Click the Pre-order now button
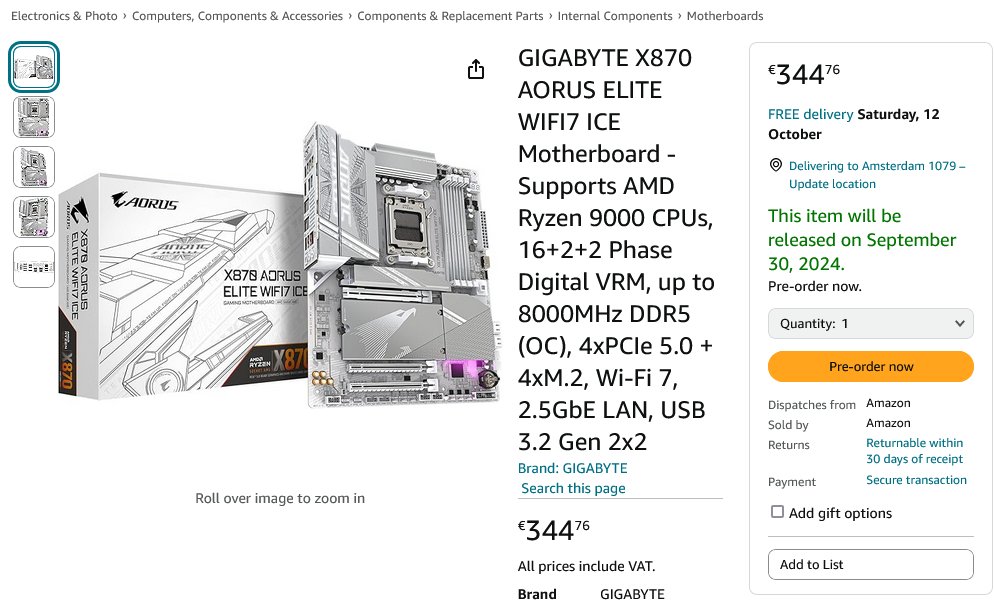994x604 pixels. [x=869, y=366]
